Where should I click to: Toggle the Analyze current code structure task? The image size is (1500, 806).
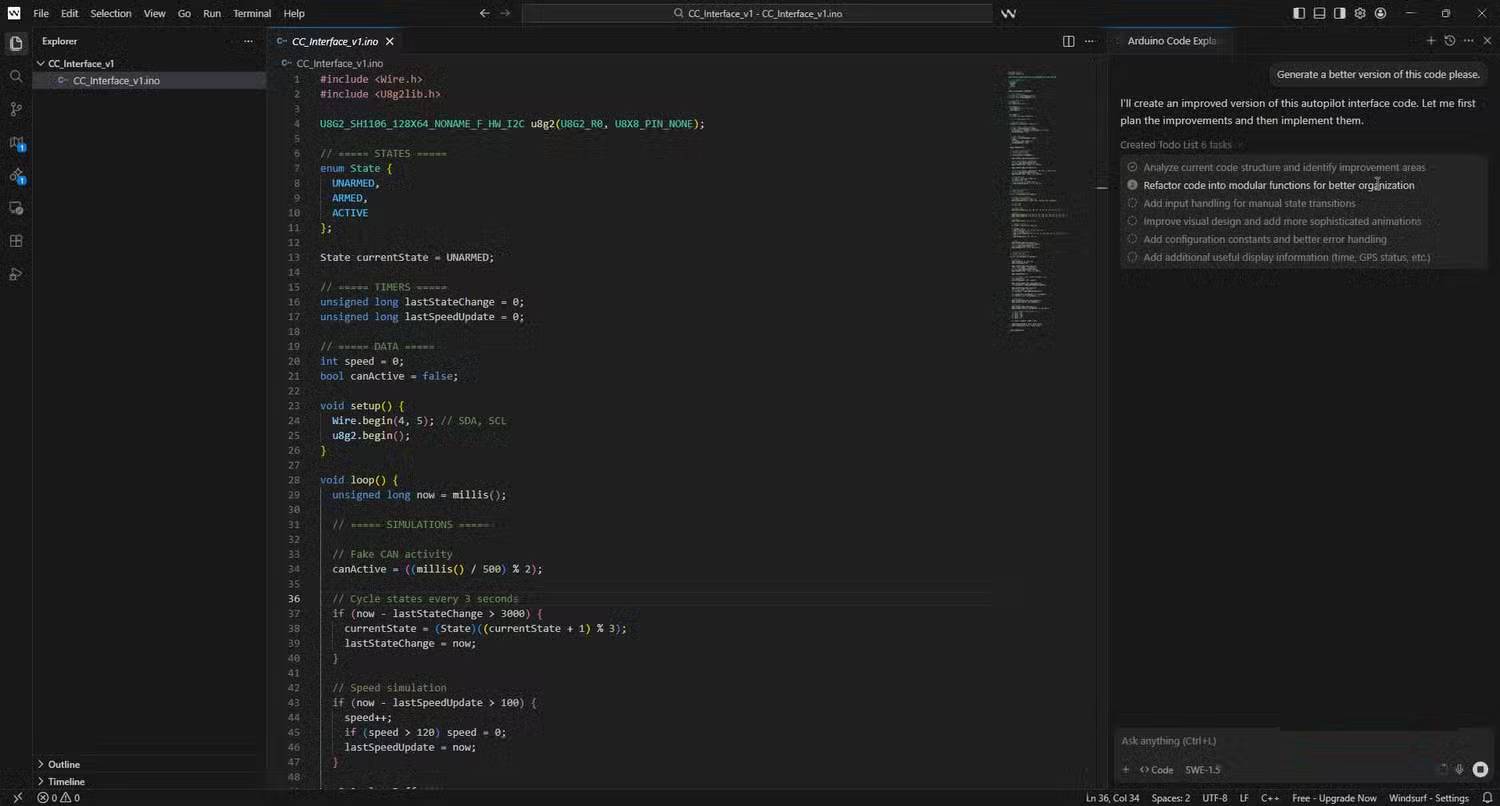(x=1133, y=167)
